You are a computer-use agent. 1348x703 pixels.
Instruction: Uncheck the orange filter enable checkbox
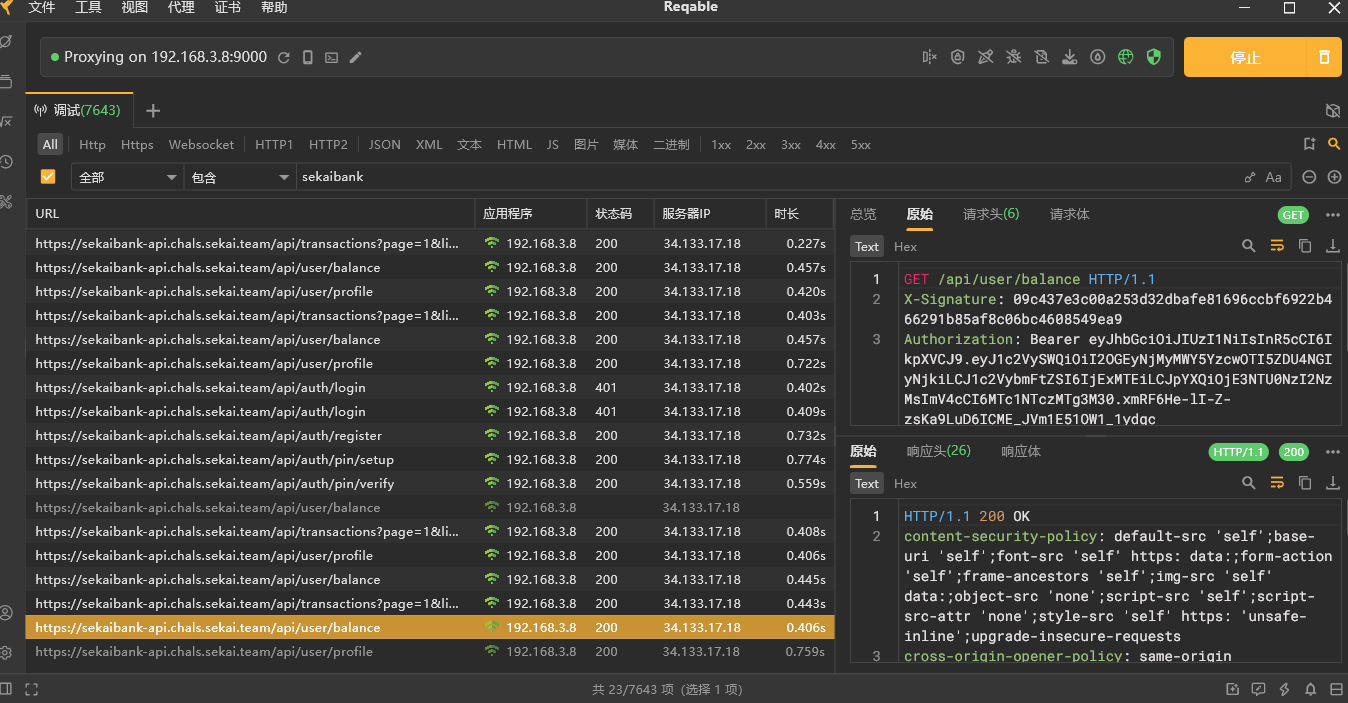(x=47, y=177)
